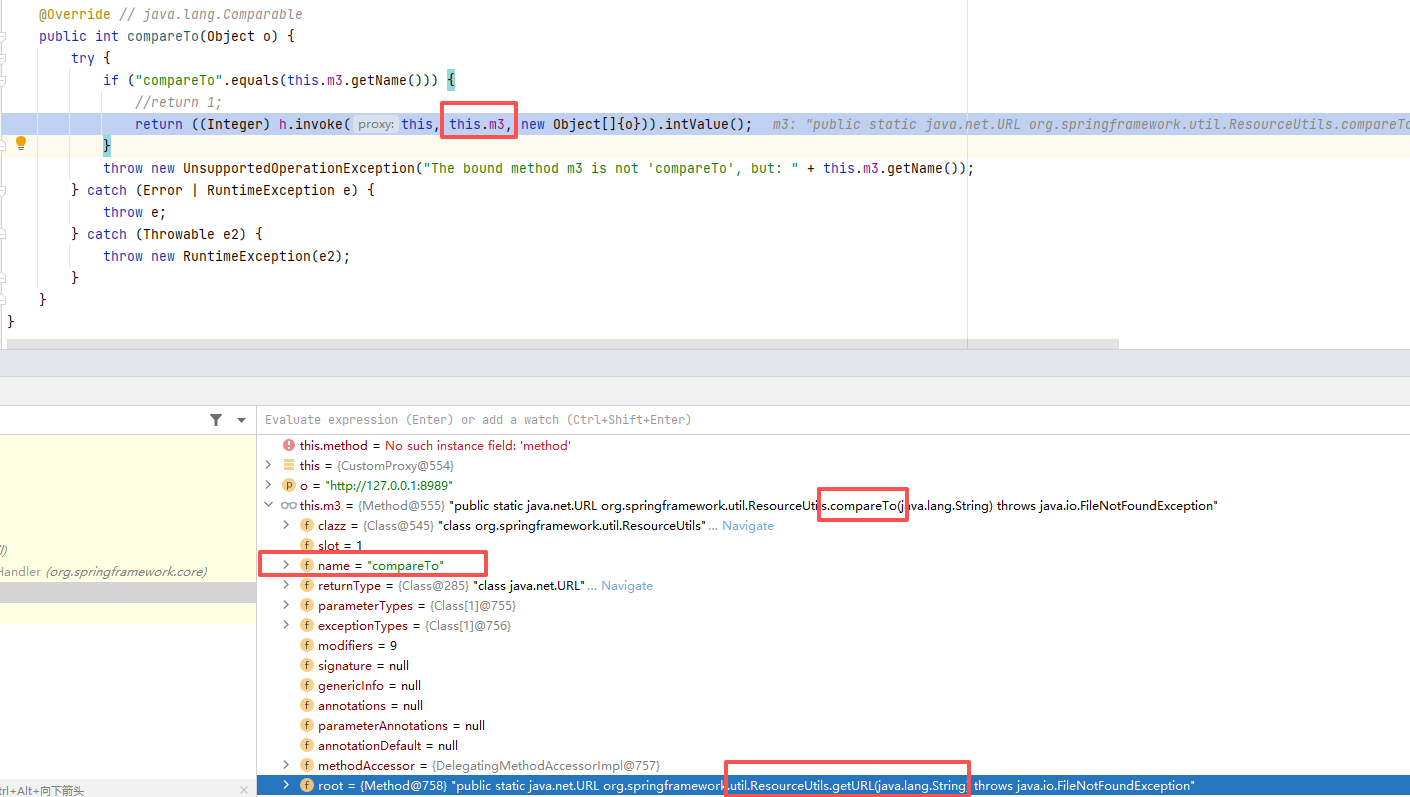Image resolution: width=1410 pixels, height=797 pixels.
Task: Click the red error icon for this.method
Action: pyautogui.click(x=289, y=445)
